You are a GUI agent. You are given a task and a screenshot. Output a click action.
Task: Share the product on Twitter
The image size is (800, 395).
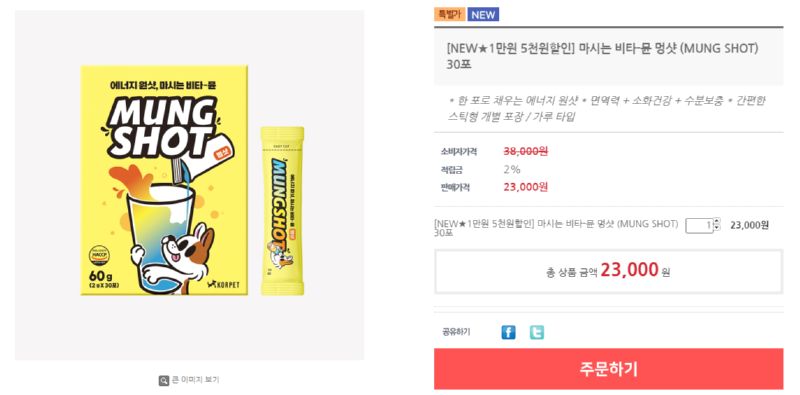coord(536,333)
